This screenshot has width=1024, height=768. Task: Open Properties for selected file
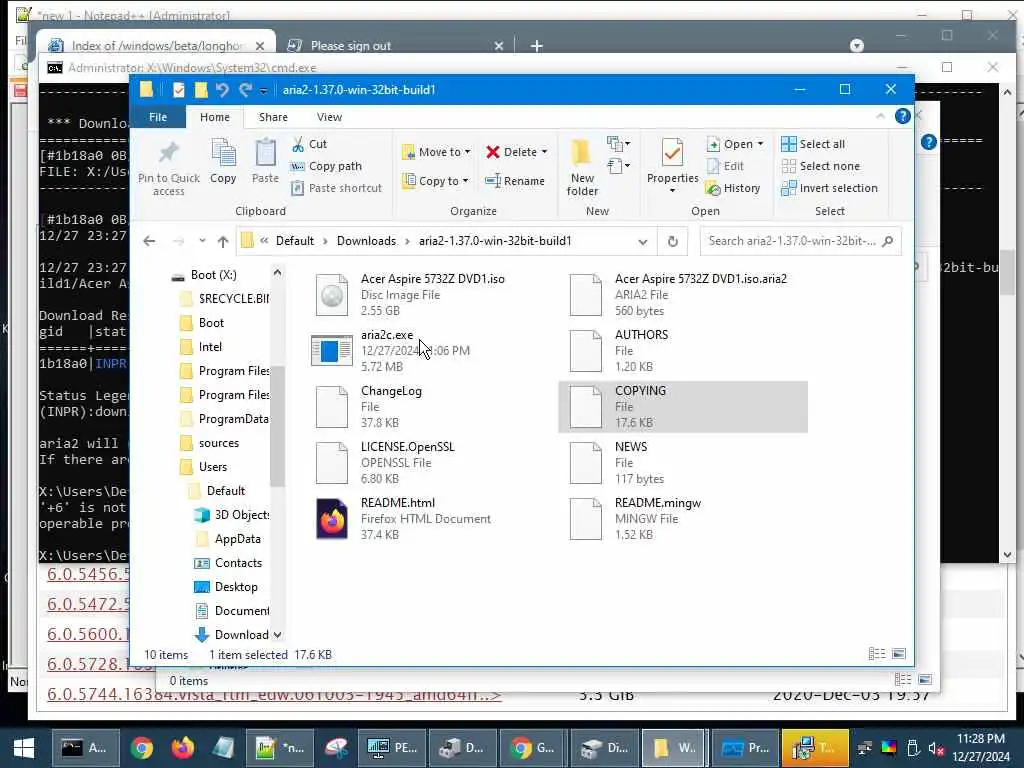point(672,166)
